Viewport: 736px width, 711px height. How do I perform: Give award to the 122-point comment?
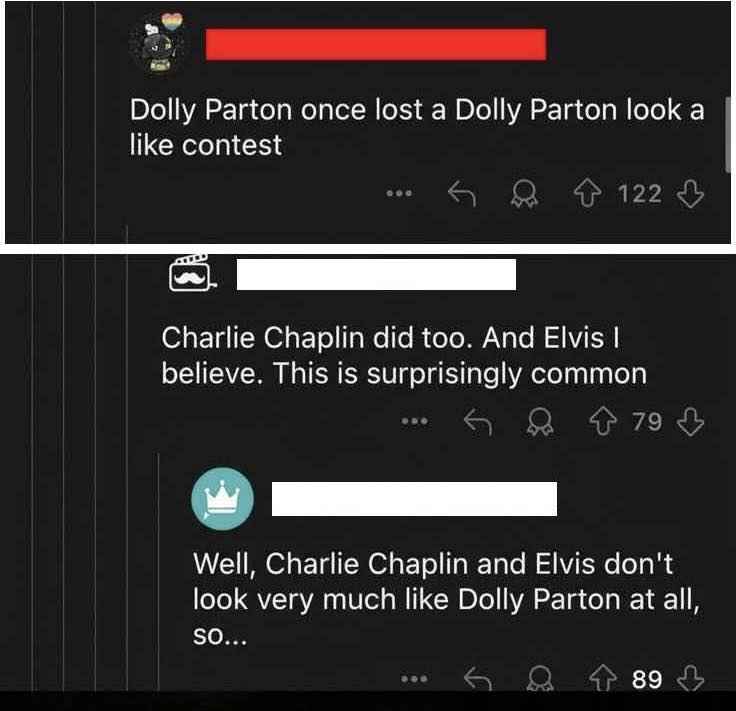pyautogui.click(x=524, y=194)
